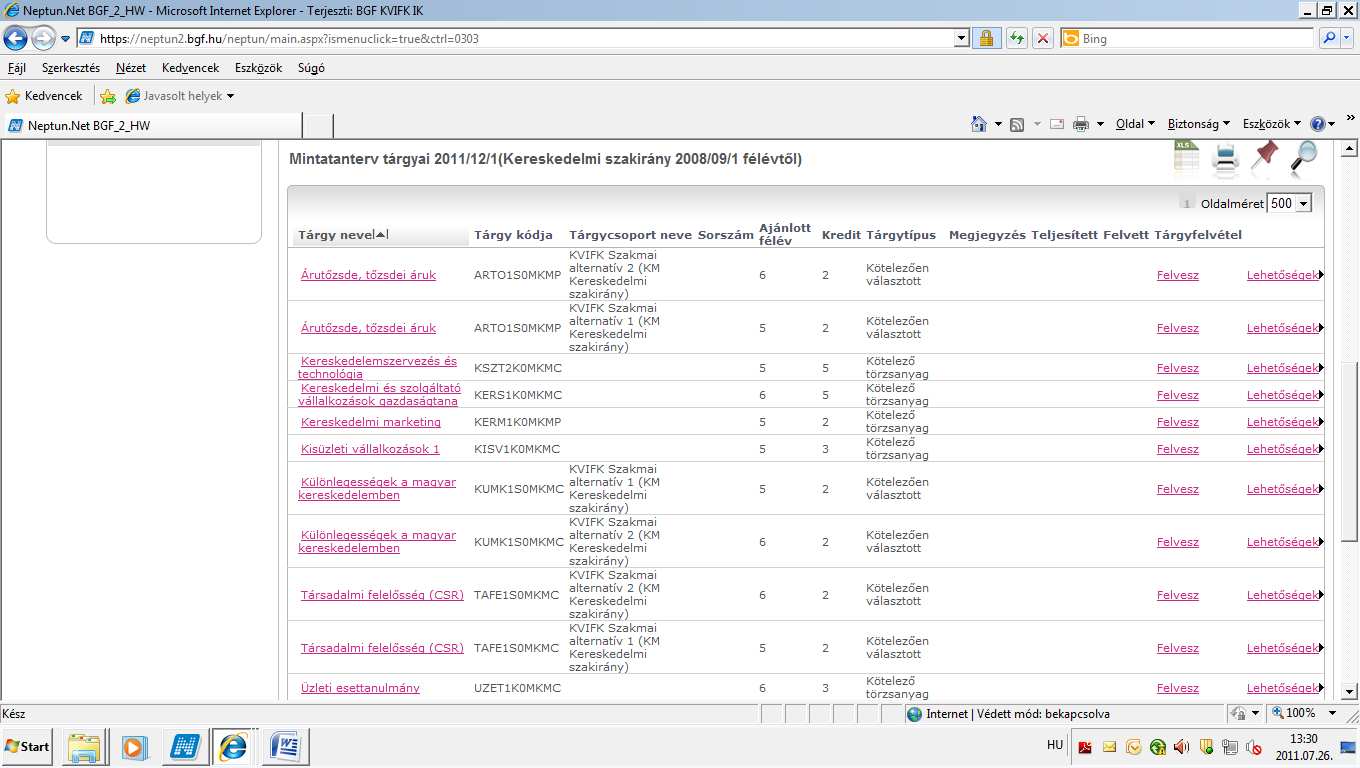The width and height of the screenshot is (1360, 768).
Task: Open the Szerkesztés menu
Action: click(71, 68)
